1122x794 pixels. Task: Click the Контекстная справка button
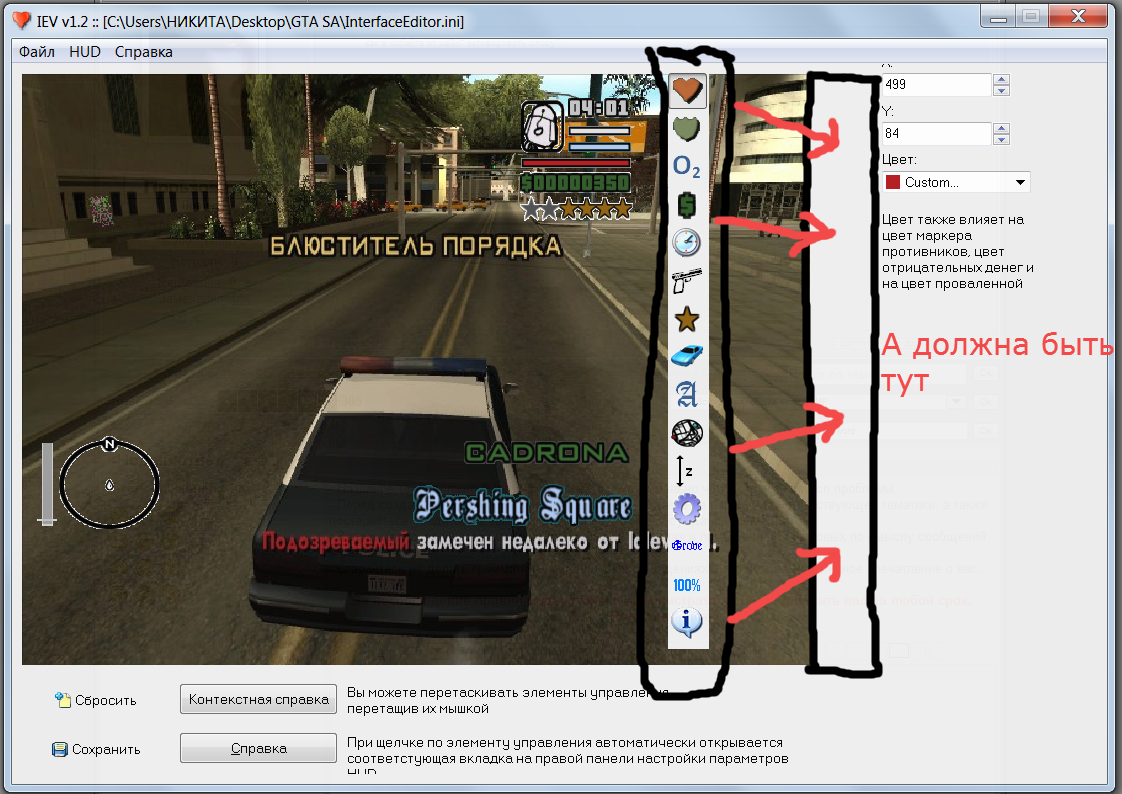[x=258, y=700]
